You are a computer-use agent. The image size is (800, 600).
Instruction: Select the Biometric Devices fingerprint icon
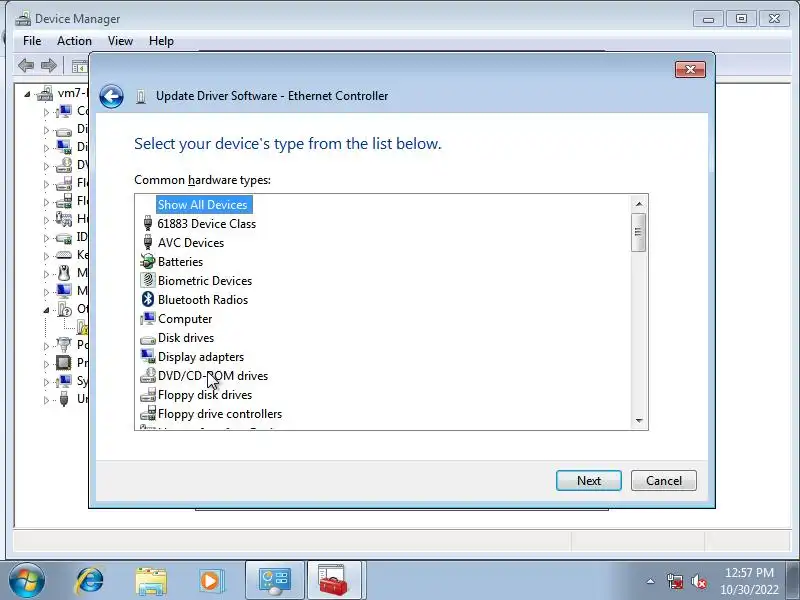pos(147,280)
